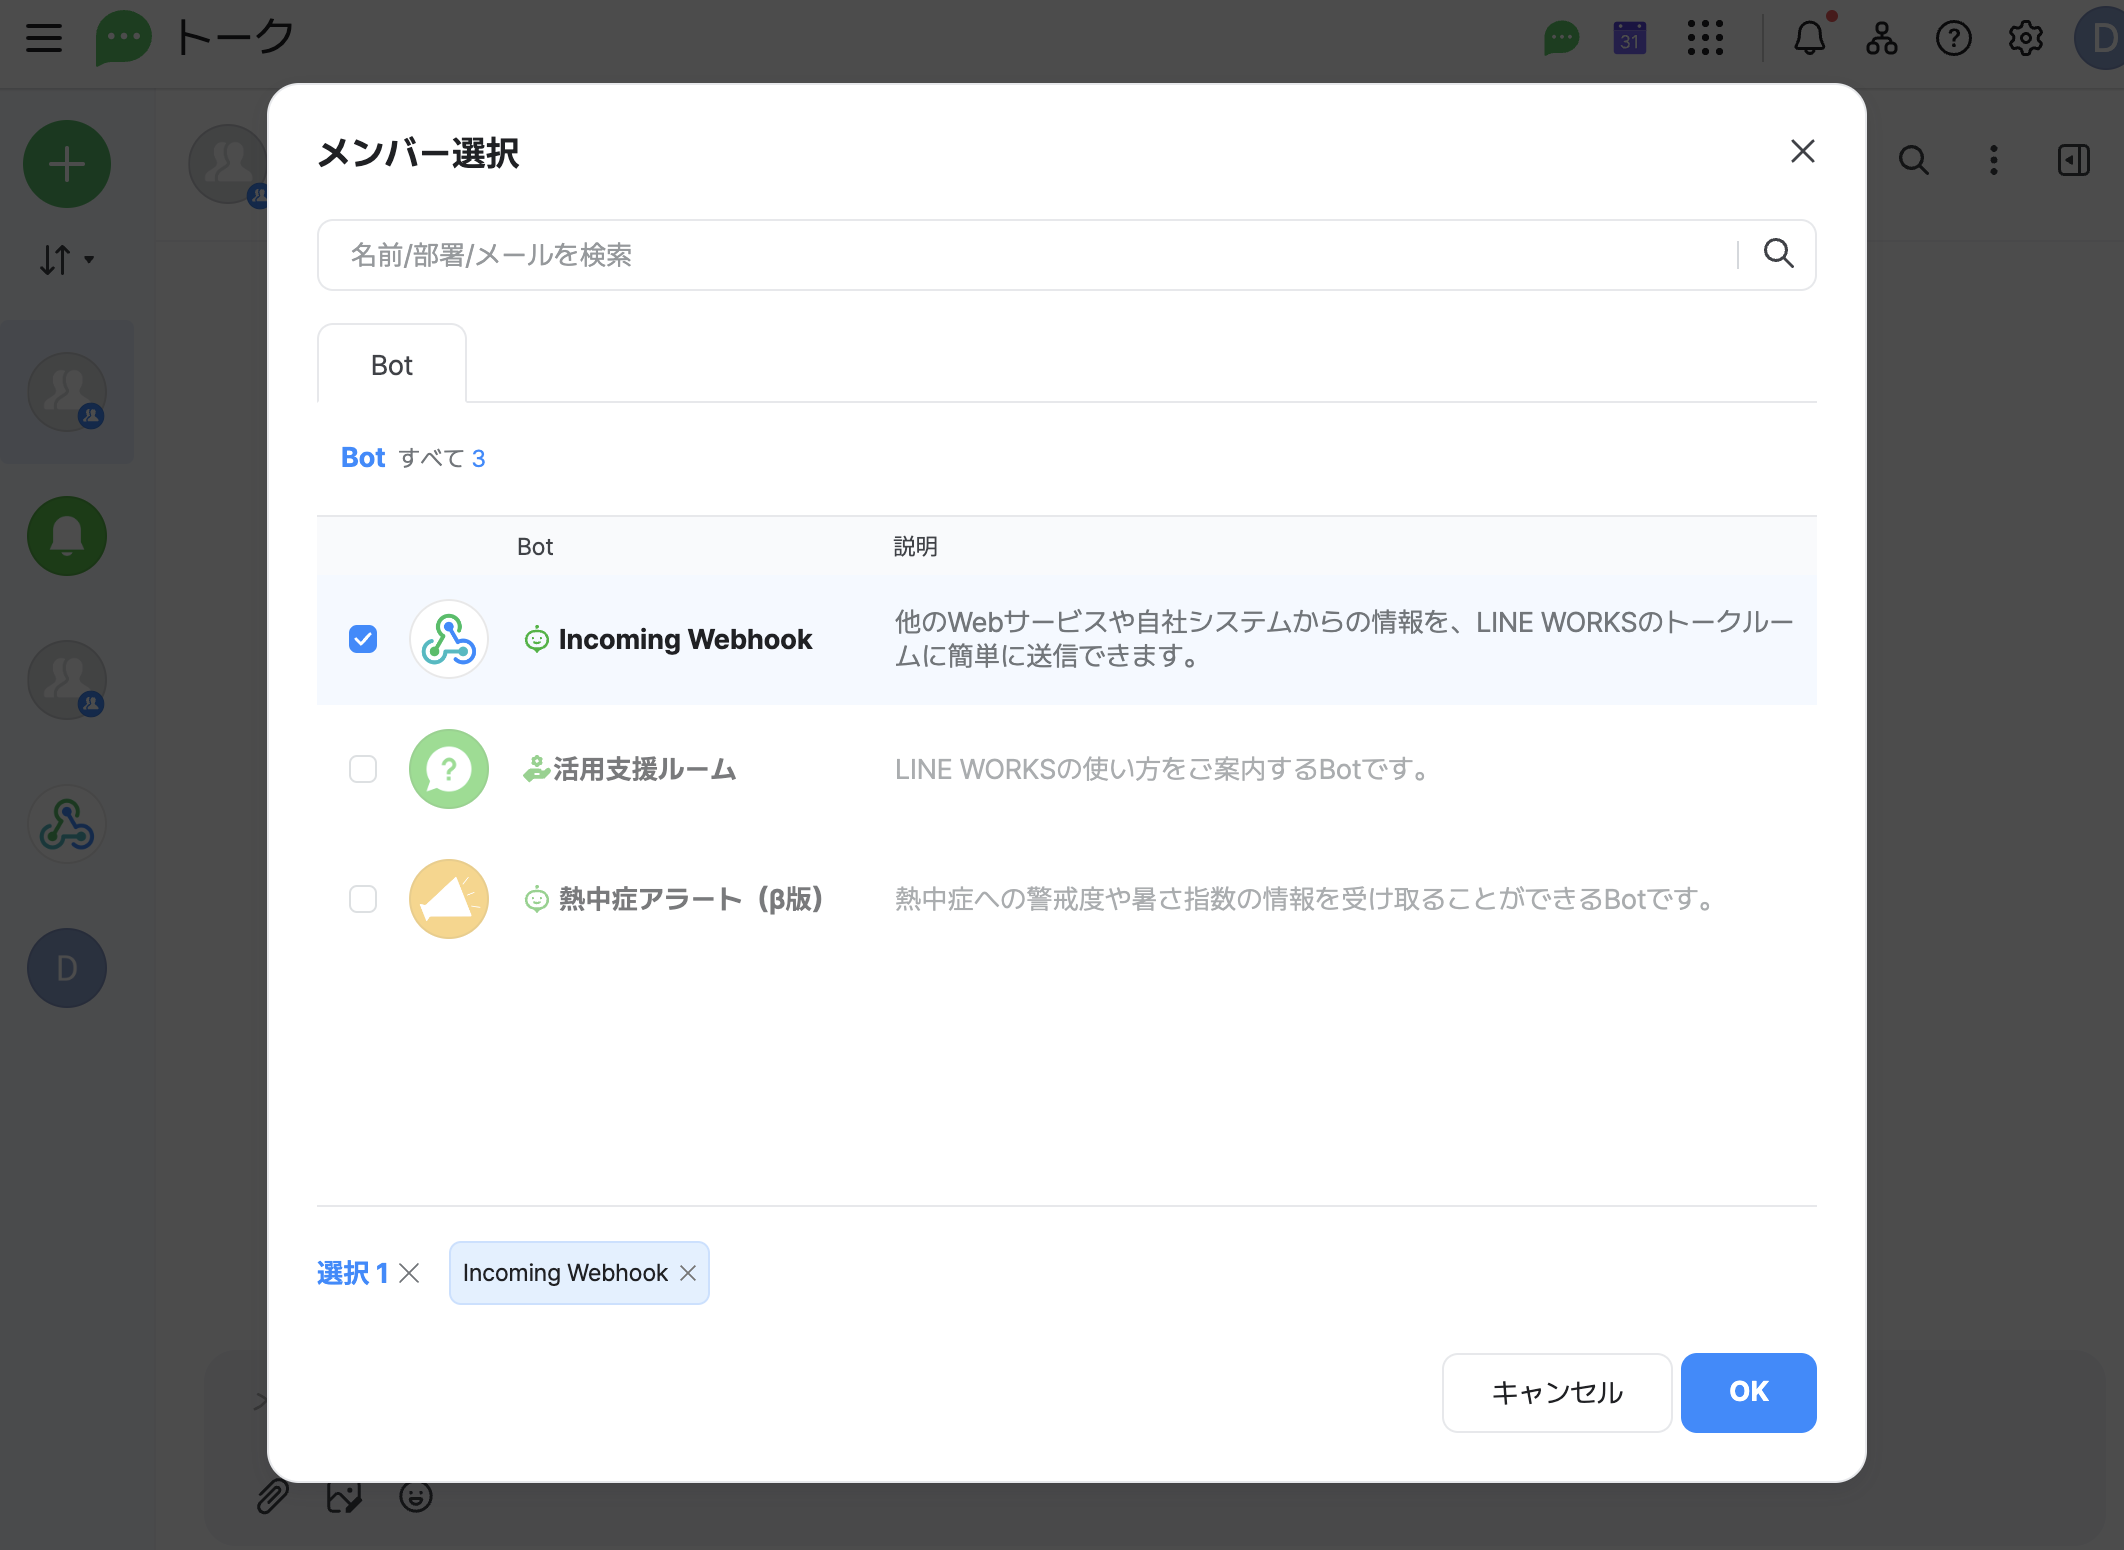Open notifications via bell icon in header

point(1809,38)
